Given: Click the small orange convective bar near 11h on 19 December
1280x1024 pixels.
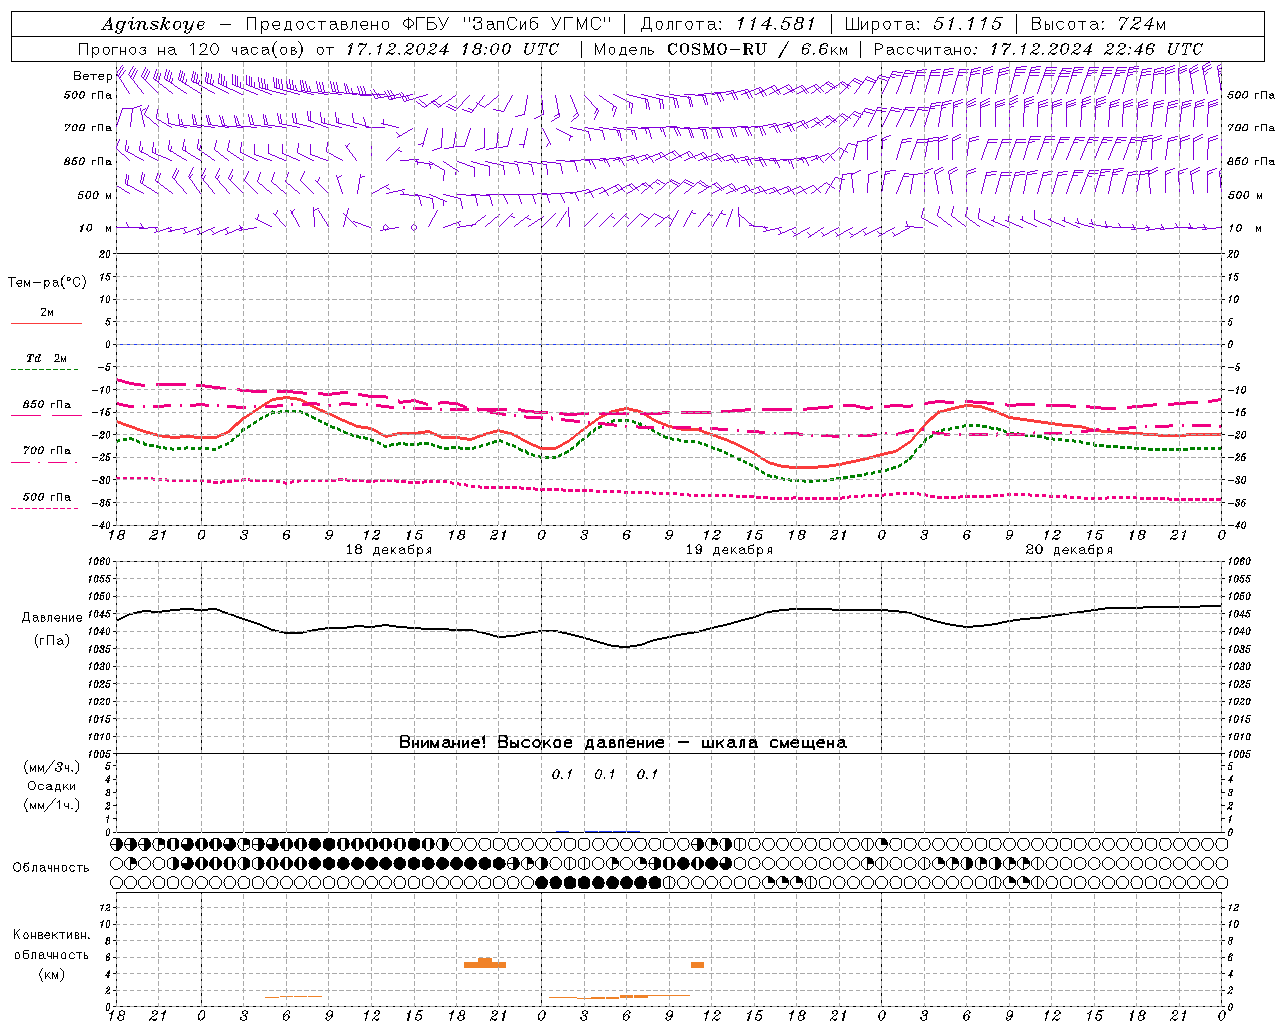Looking at the screenshot, I should 697,965.
